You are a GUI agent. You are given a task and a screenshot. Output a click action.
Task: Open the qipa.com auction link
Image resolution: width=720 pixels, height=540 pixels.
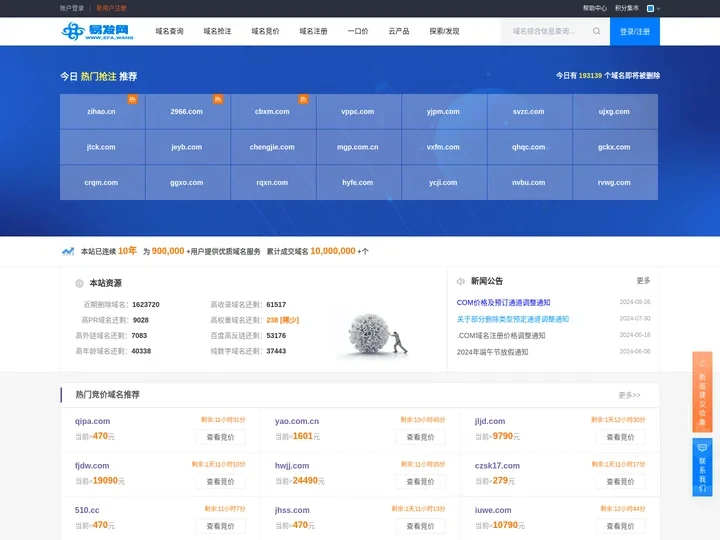tap(92, 421)
